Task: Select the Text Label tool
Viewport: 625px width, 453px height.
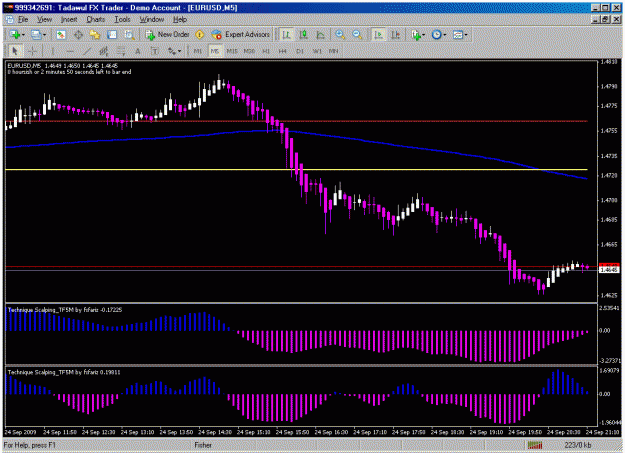Action: click(x=155, y=51)
